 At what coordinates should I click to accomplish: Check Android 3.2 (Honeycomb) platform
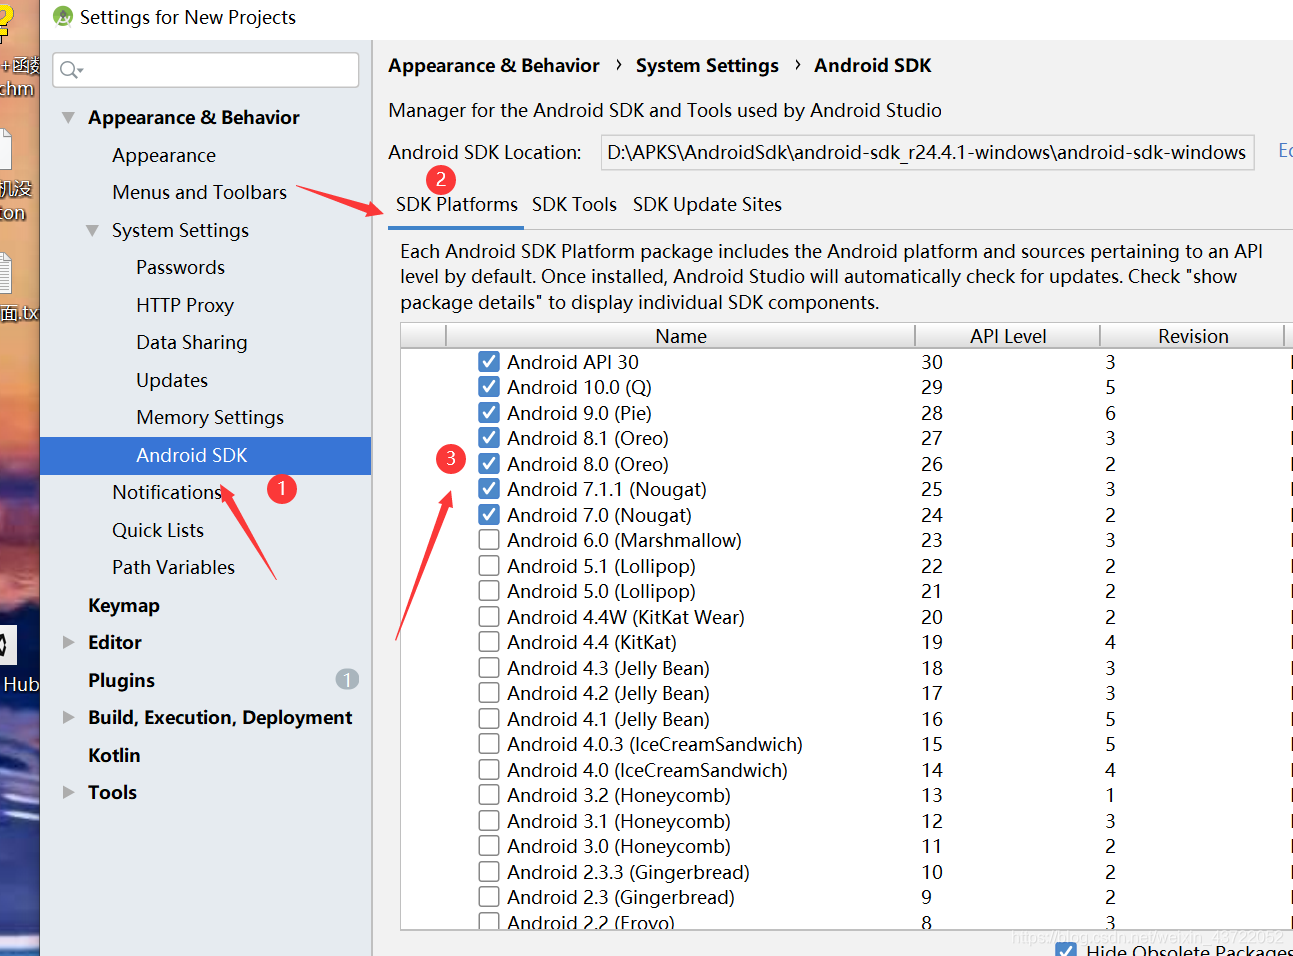click(x=489, y=795)
